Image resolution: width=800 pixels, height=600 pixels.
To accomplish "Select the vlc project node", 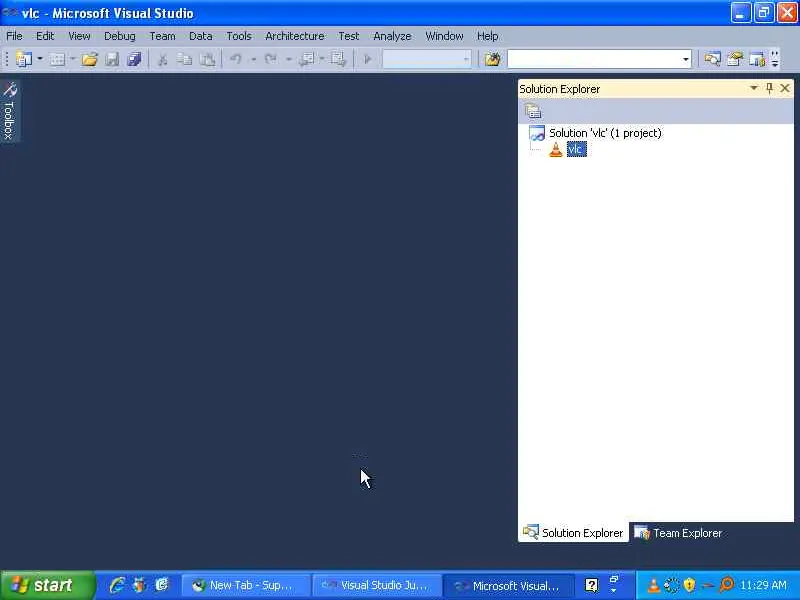I will pyautogui.click(x=577, y=149).
